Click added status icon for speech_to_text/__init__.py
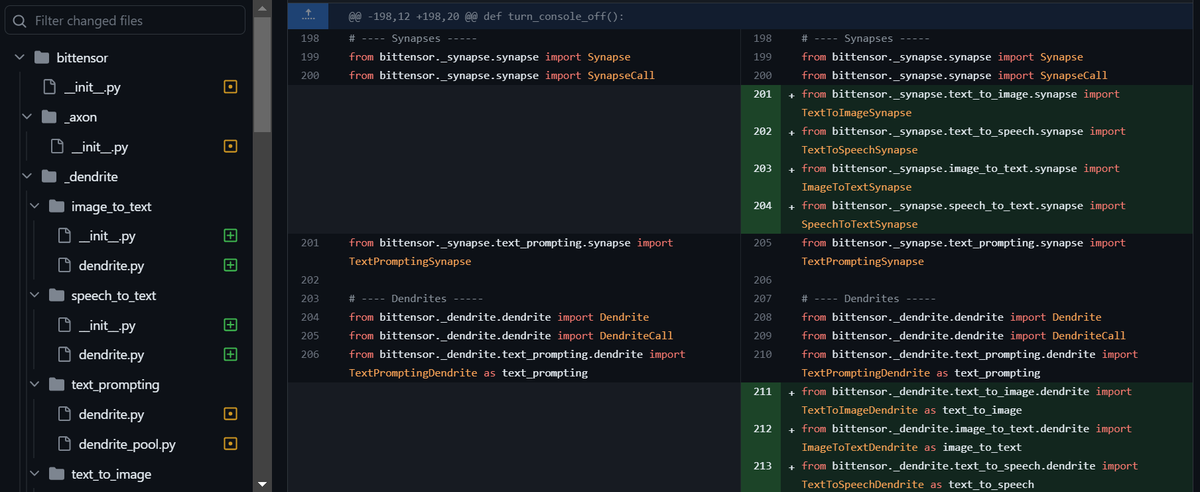The image size is (1200, 492). [x=231, y=326]
